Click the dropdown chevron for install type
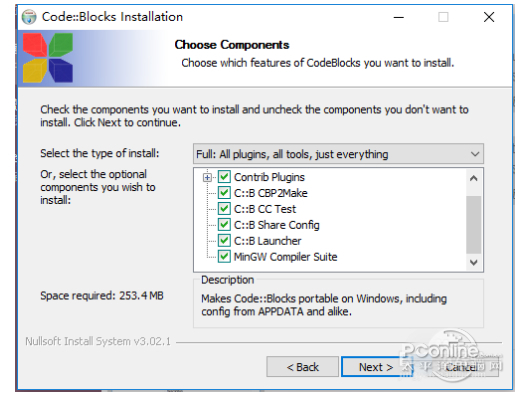The height and width of the screenshot is (402, 522). coord(475,154)
